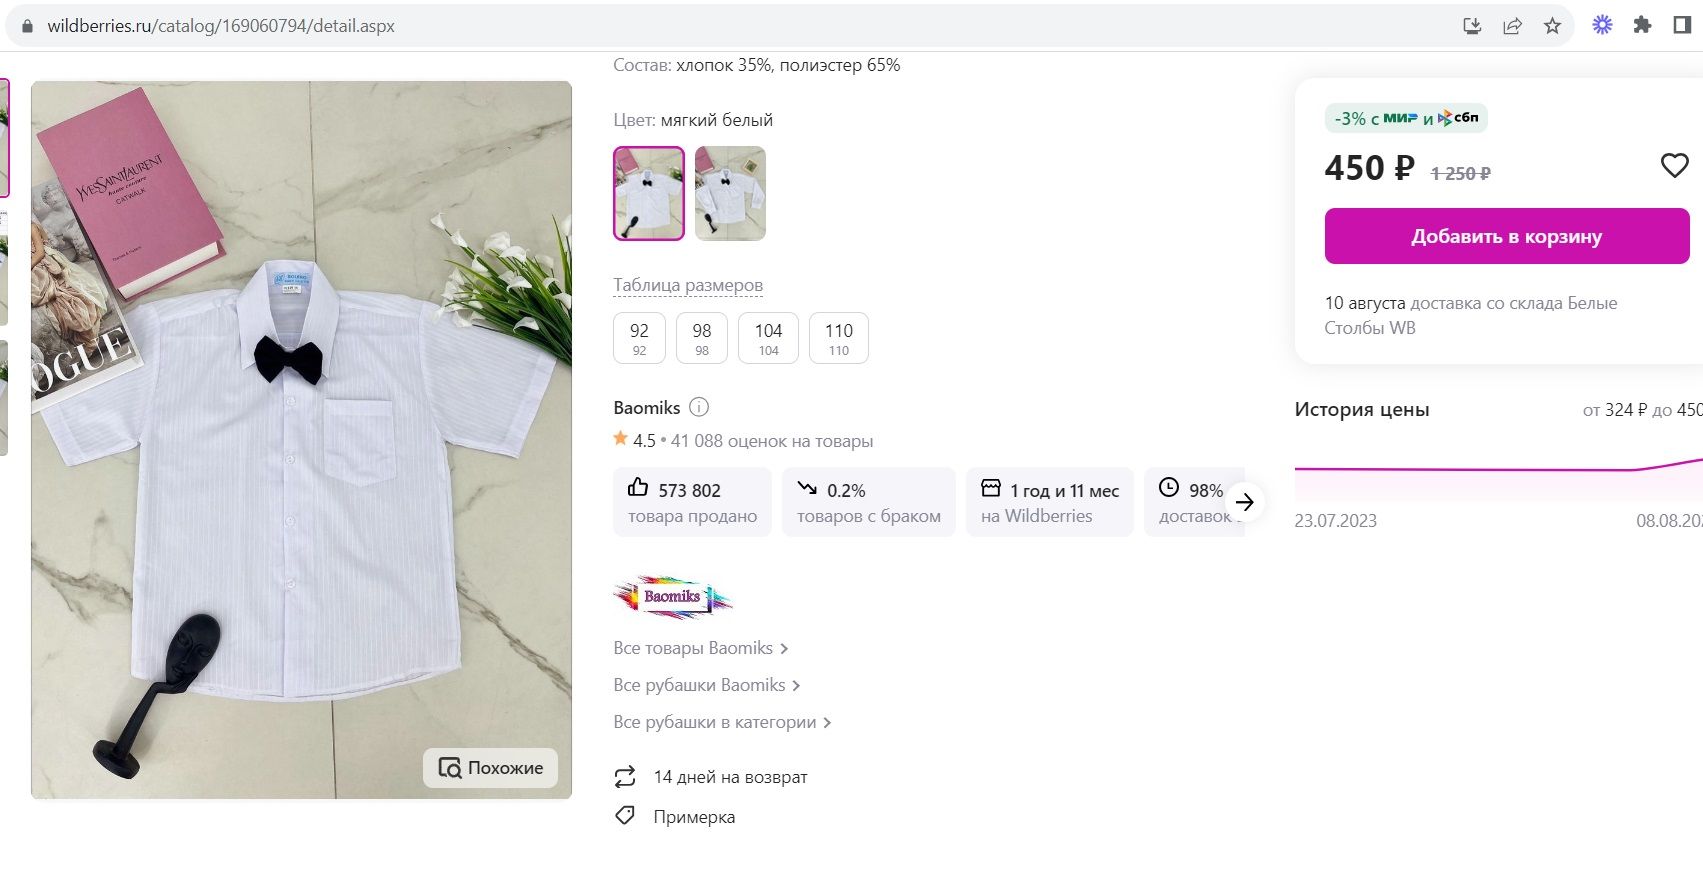1703x896 pixels.
Task: Bookmark this page with the star icon
Action: 1552,26
